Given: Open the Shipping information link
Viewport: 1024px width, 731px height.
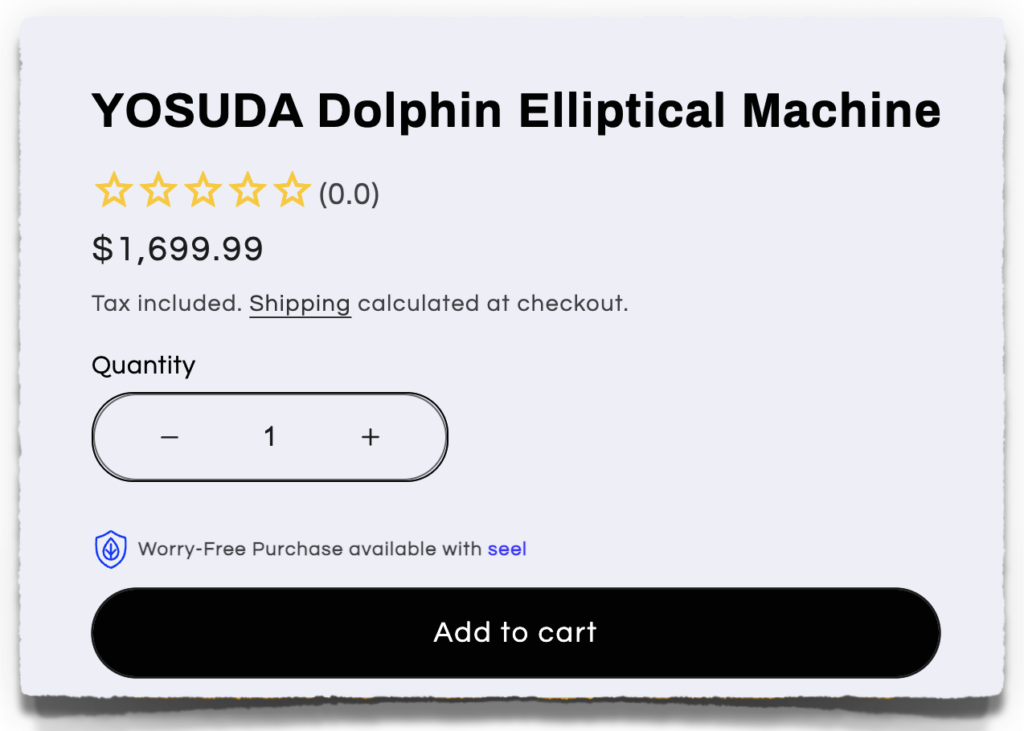Looking at the screenshot, I should (299, 303).
